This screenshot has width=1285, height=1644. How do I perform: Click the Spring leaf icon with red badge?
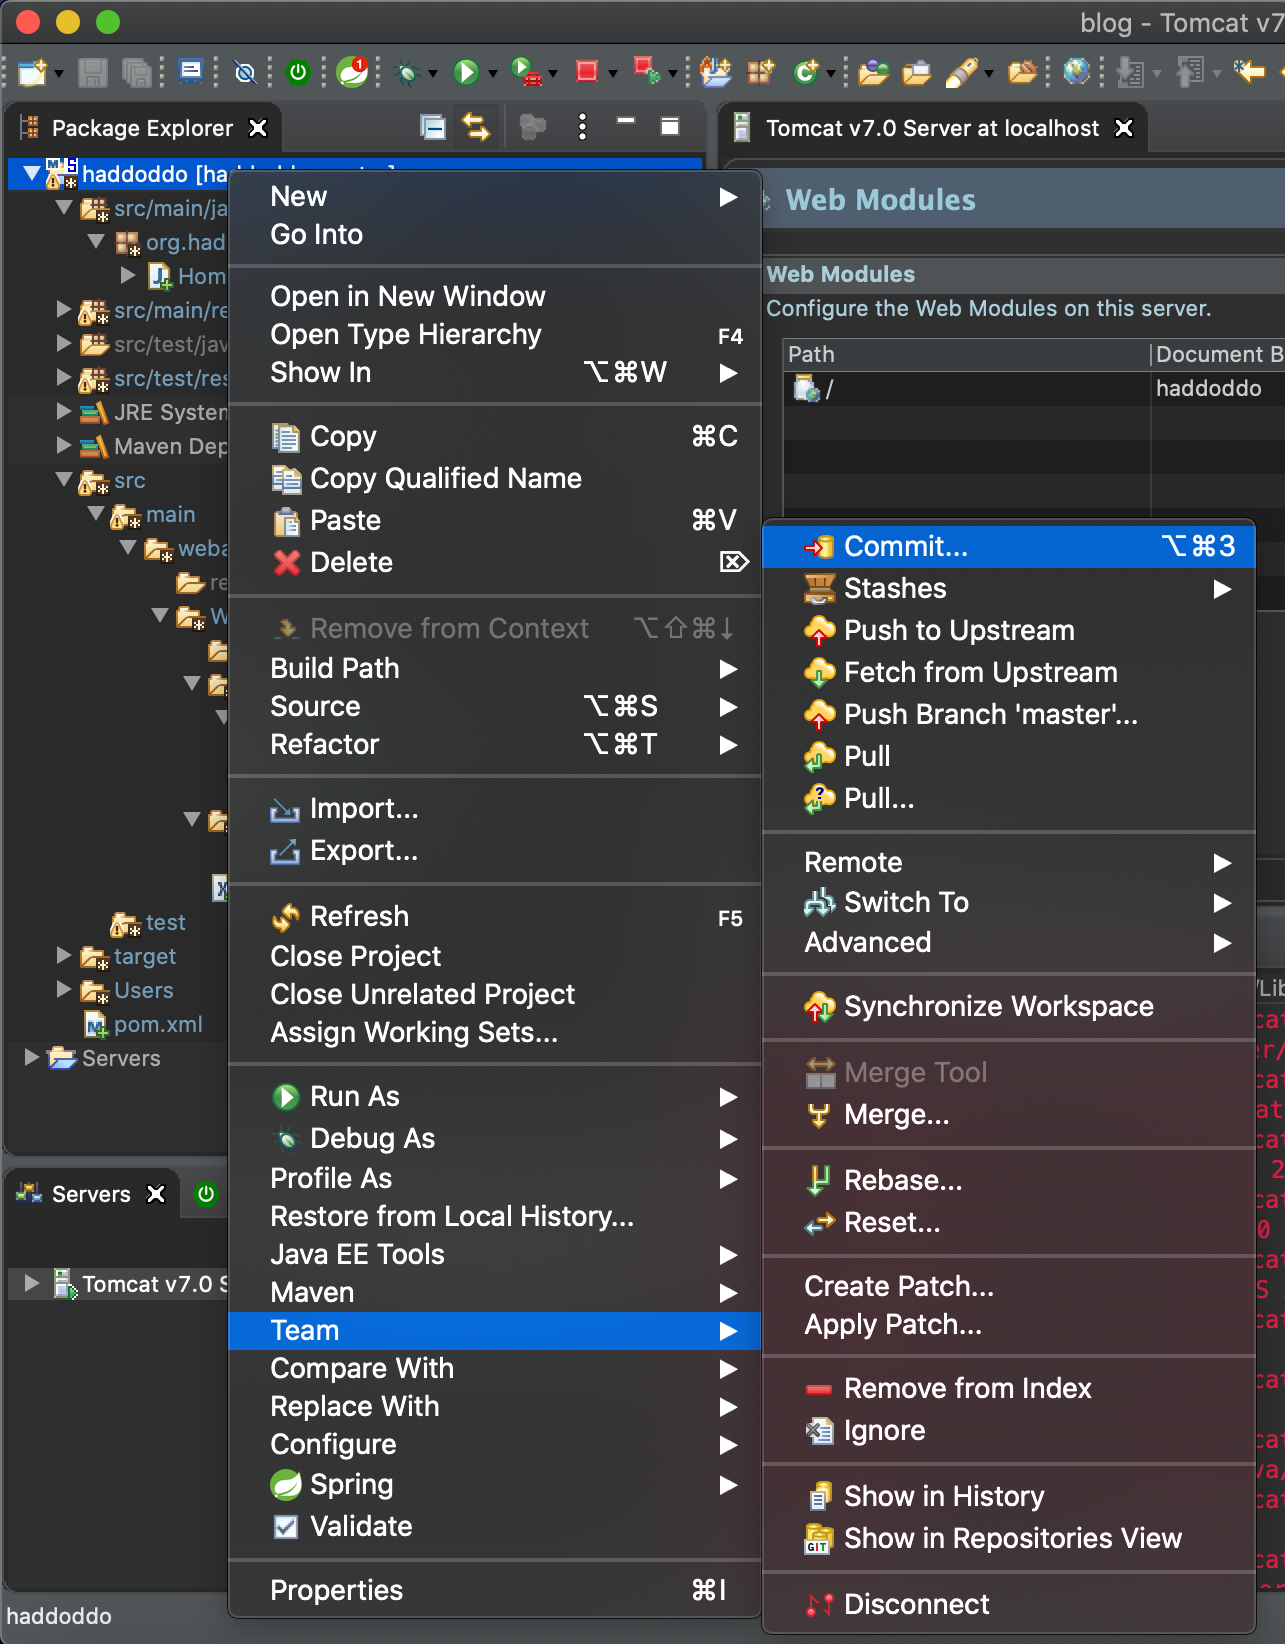(352, 72)
